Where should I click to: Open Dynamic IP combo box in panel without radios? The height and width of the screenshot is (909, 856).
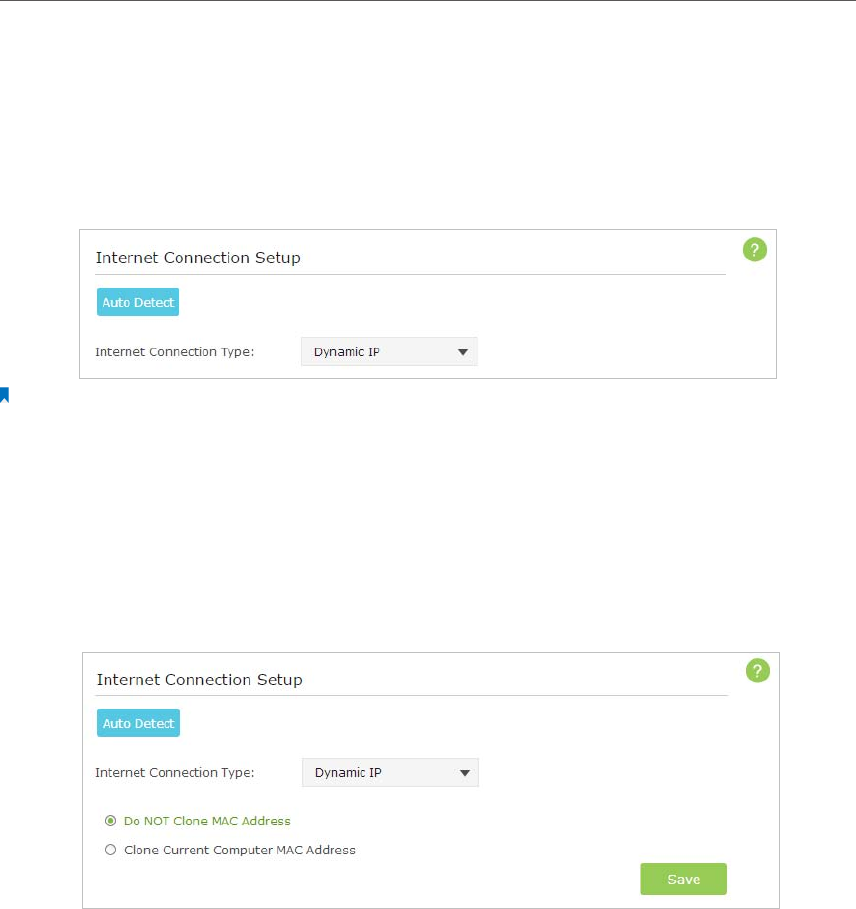(x=389, y=352)
